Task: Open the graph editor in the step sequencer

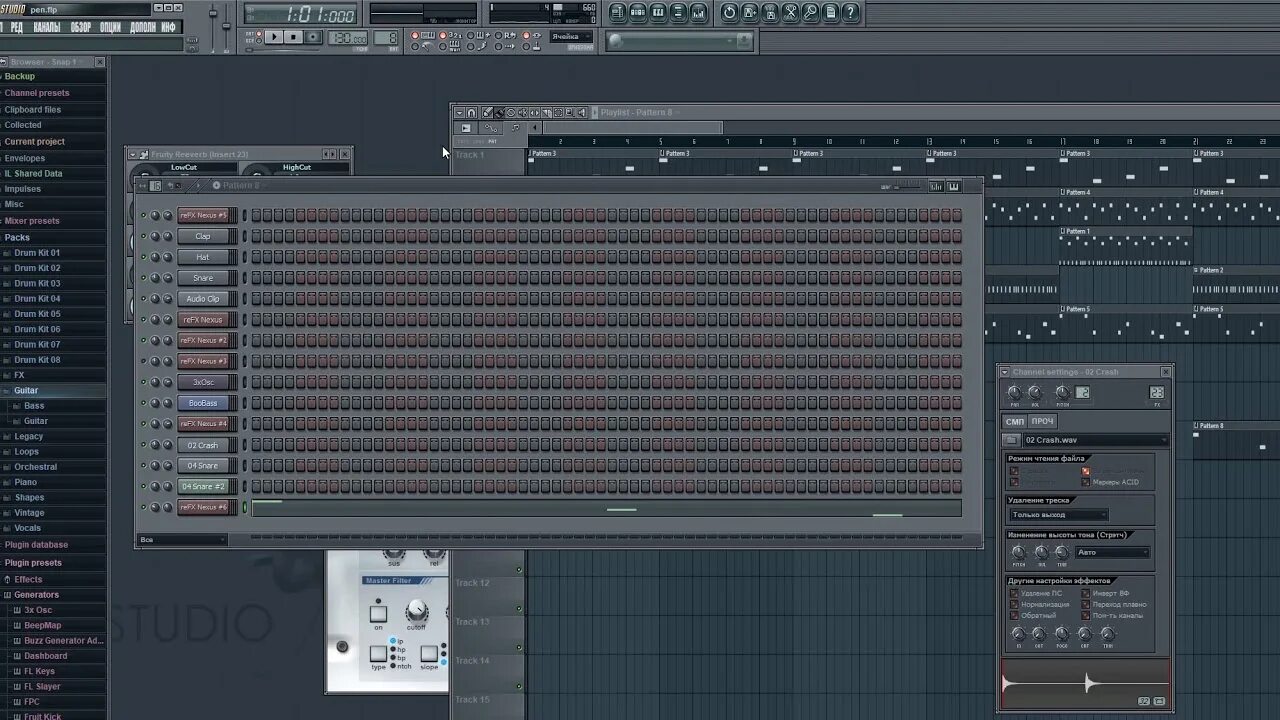Action: point(936,187)
